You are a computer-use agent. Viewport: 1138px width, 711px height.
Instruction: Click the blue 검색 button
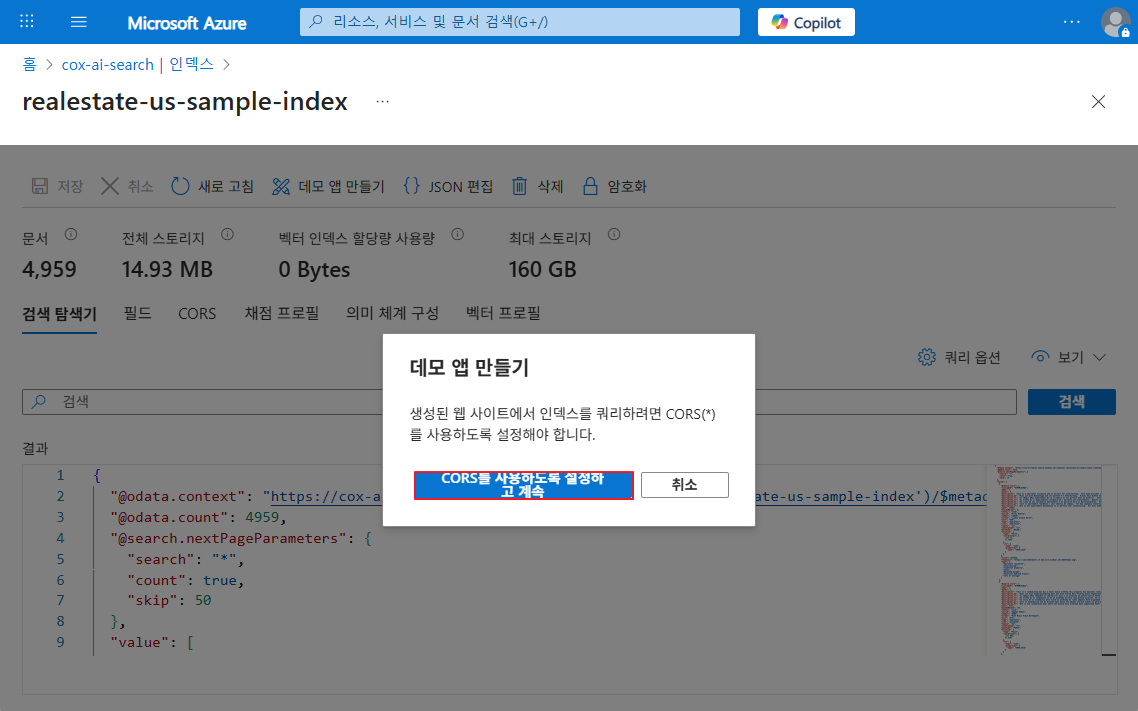coord(1071,402)
